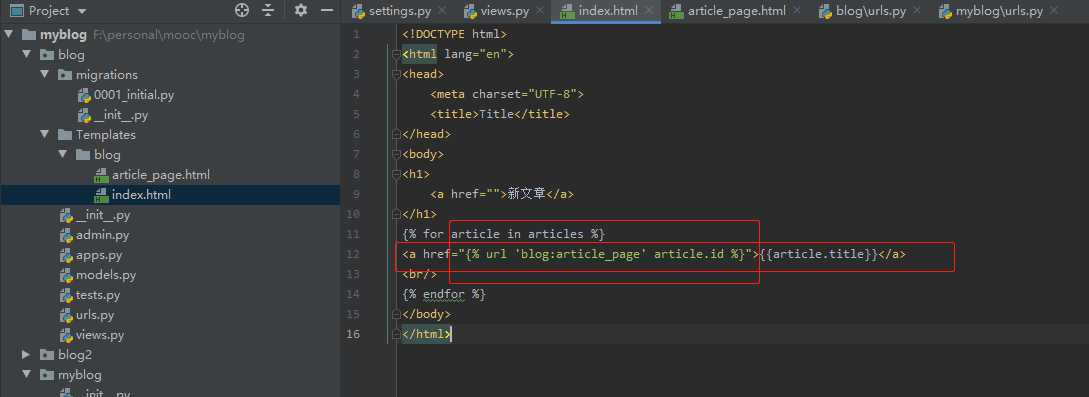Image resolution: width=1089 pixels, height=397 pixels.
Task: Click the settings.py tab Python file icon
Action: [358, 11]
